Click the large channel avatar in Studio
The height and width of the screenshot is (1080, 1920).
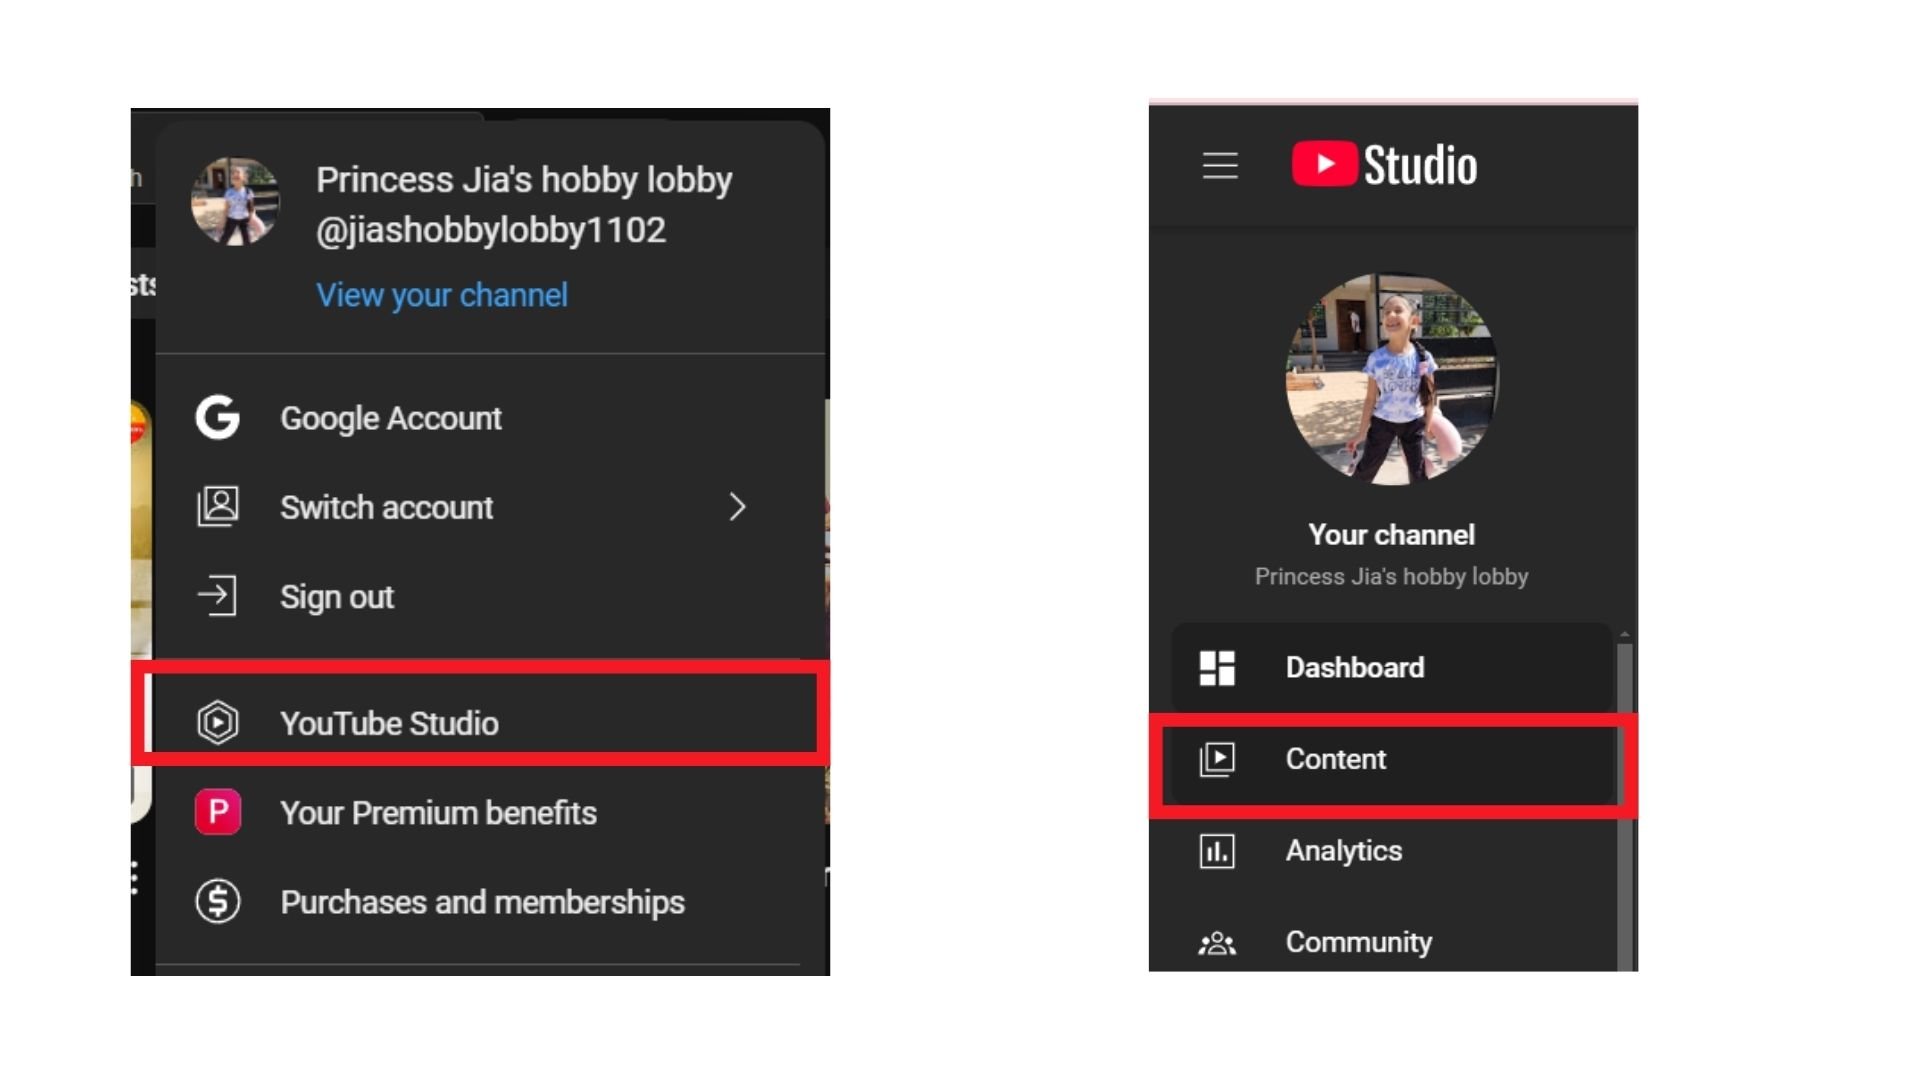(1392, 379)
